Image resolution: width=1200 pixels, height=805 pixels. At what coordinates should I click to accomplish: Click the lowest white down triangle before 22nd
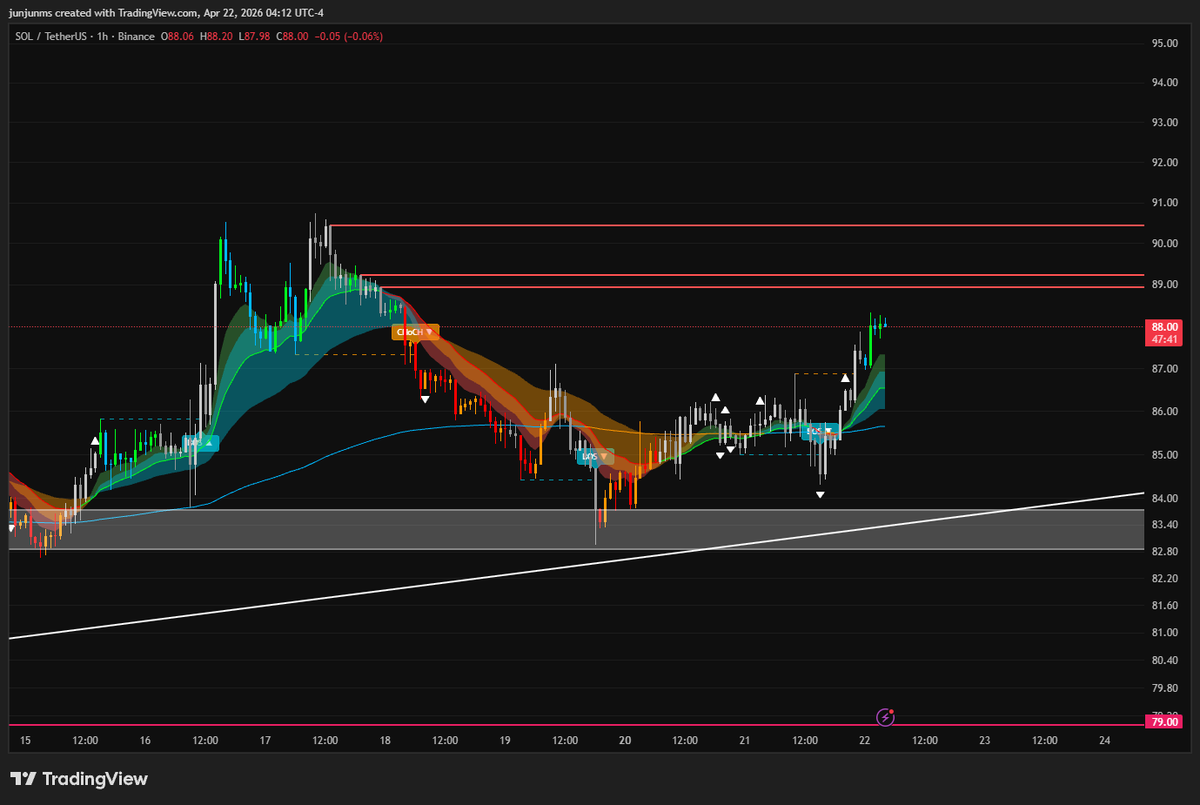[820, 494]
